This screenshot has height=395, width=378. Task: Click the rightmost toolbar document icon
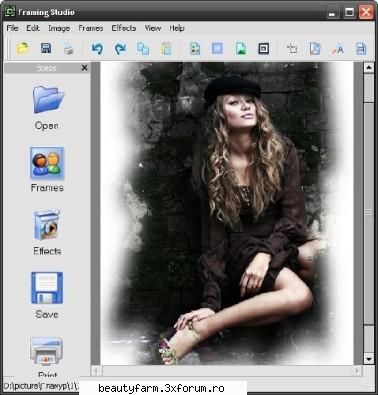(361, 49)
